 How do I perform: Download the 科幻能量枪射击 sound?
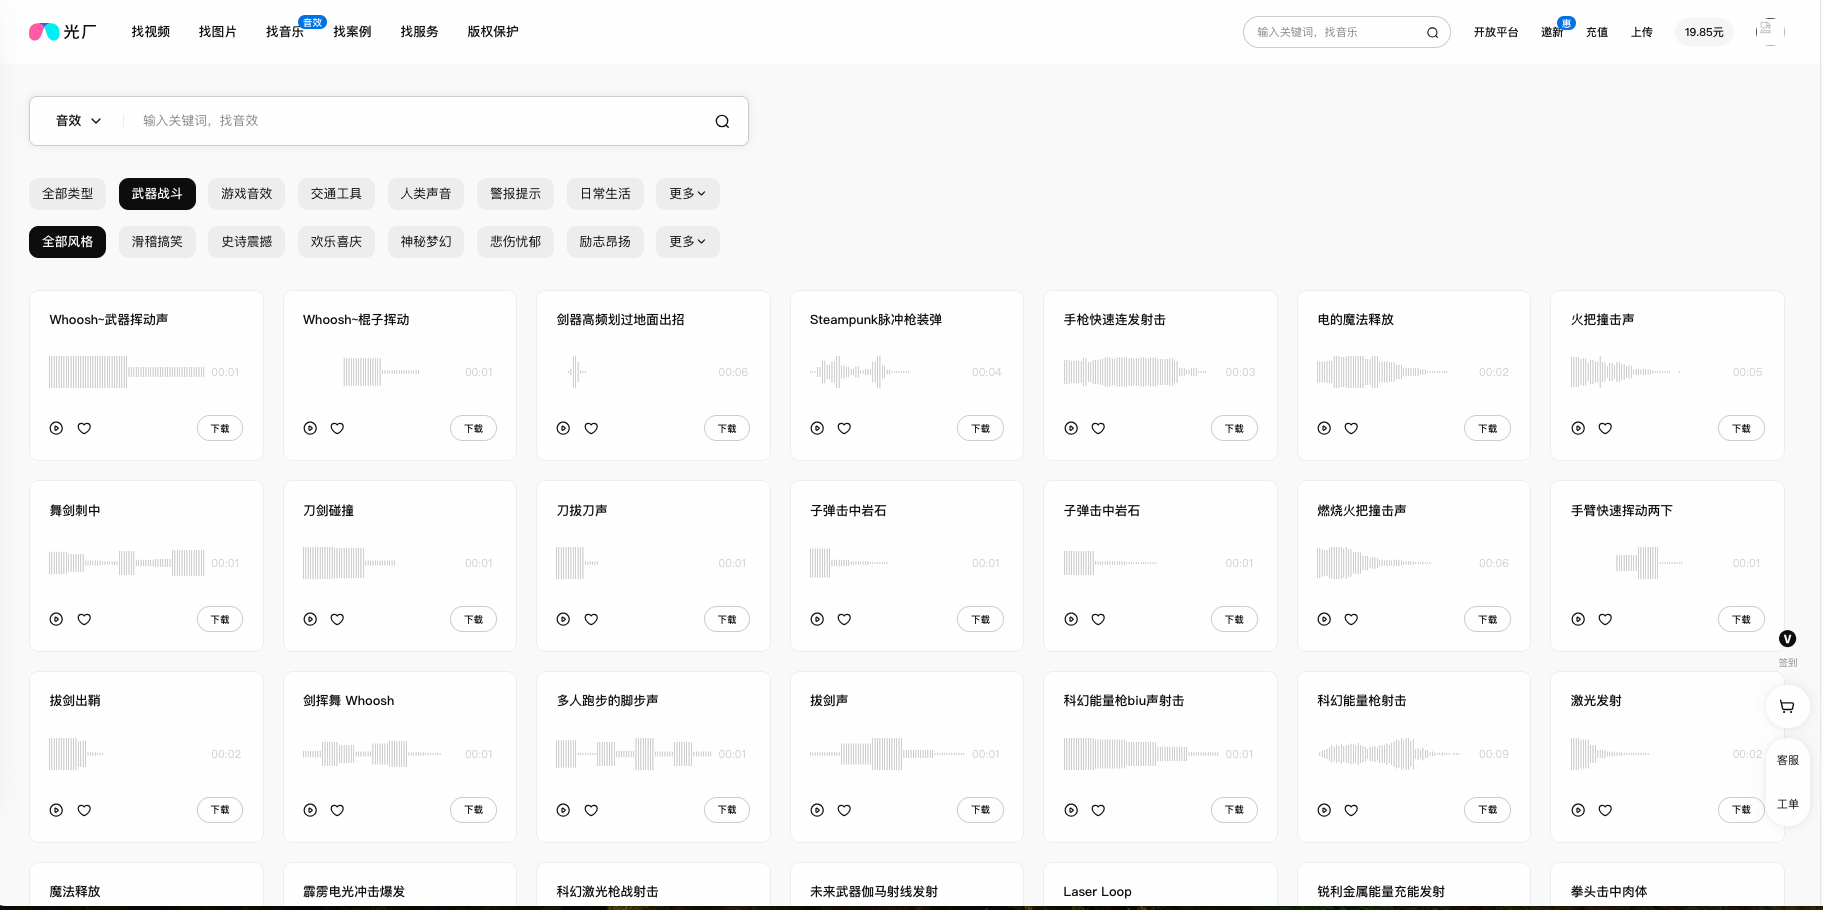pyautogui.click(x=1488, y=810)
